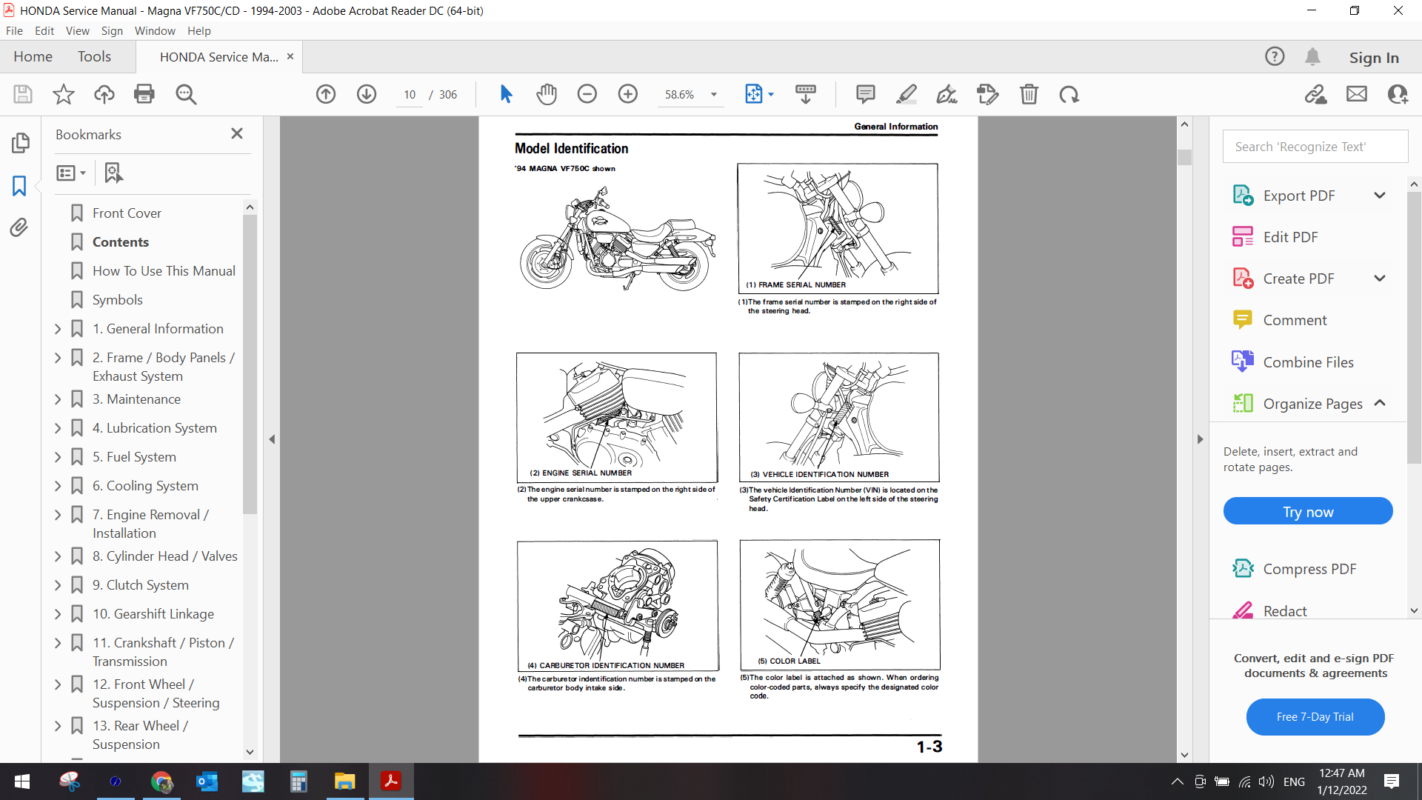
Task: Expand 1. General Information bookmark
Action: [x=57, y=328]
